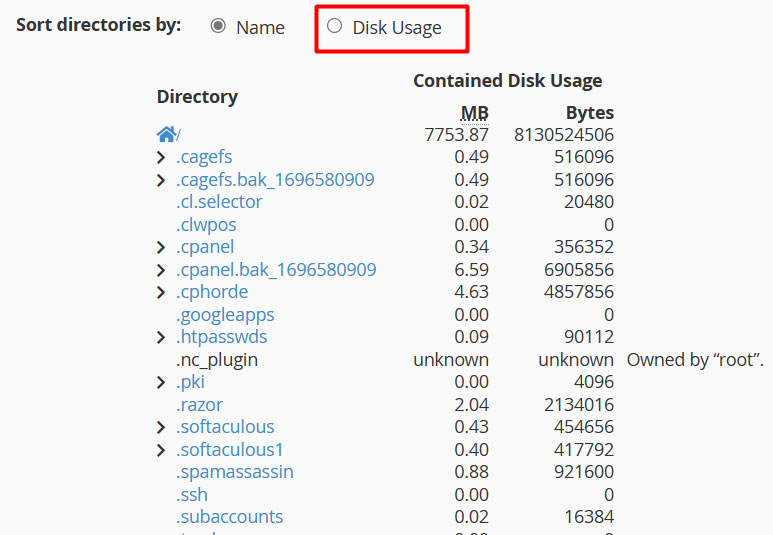
Task: Click the 6.59 MB value
Action: click(x=471, y=269)
